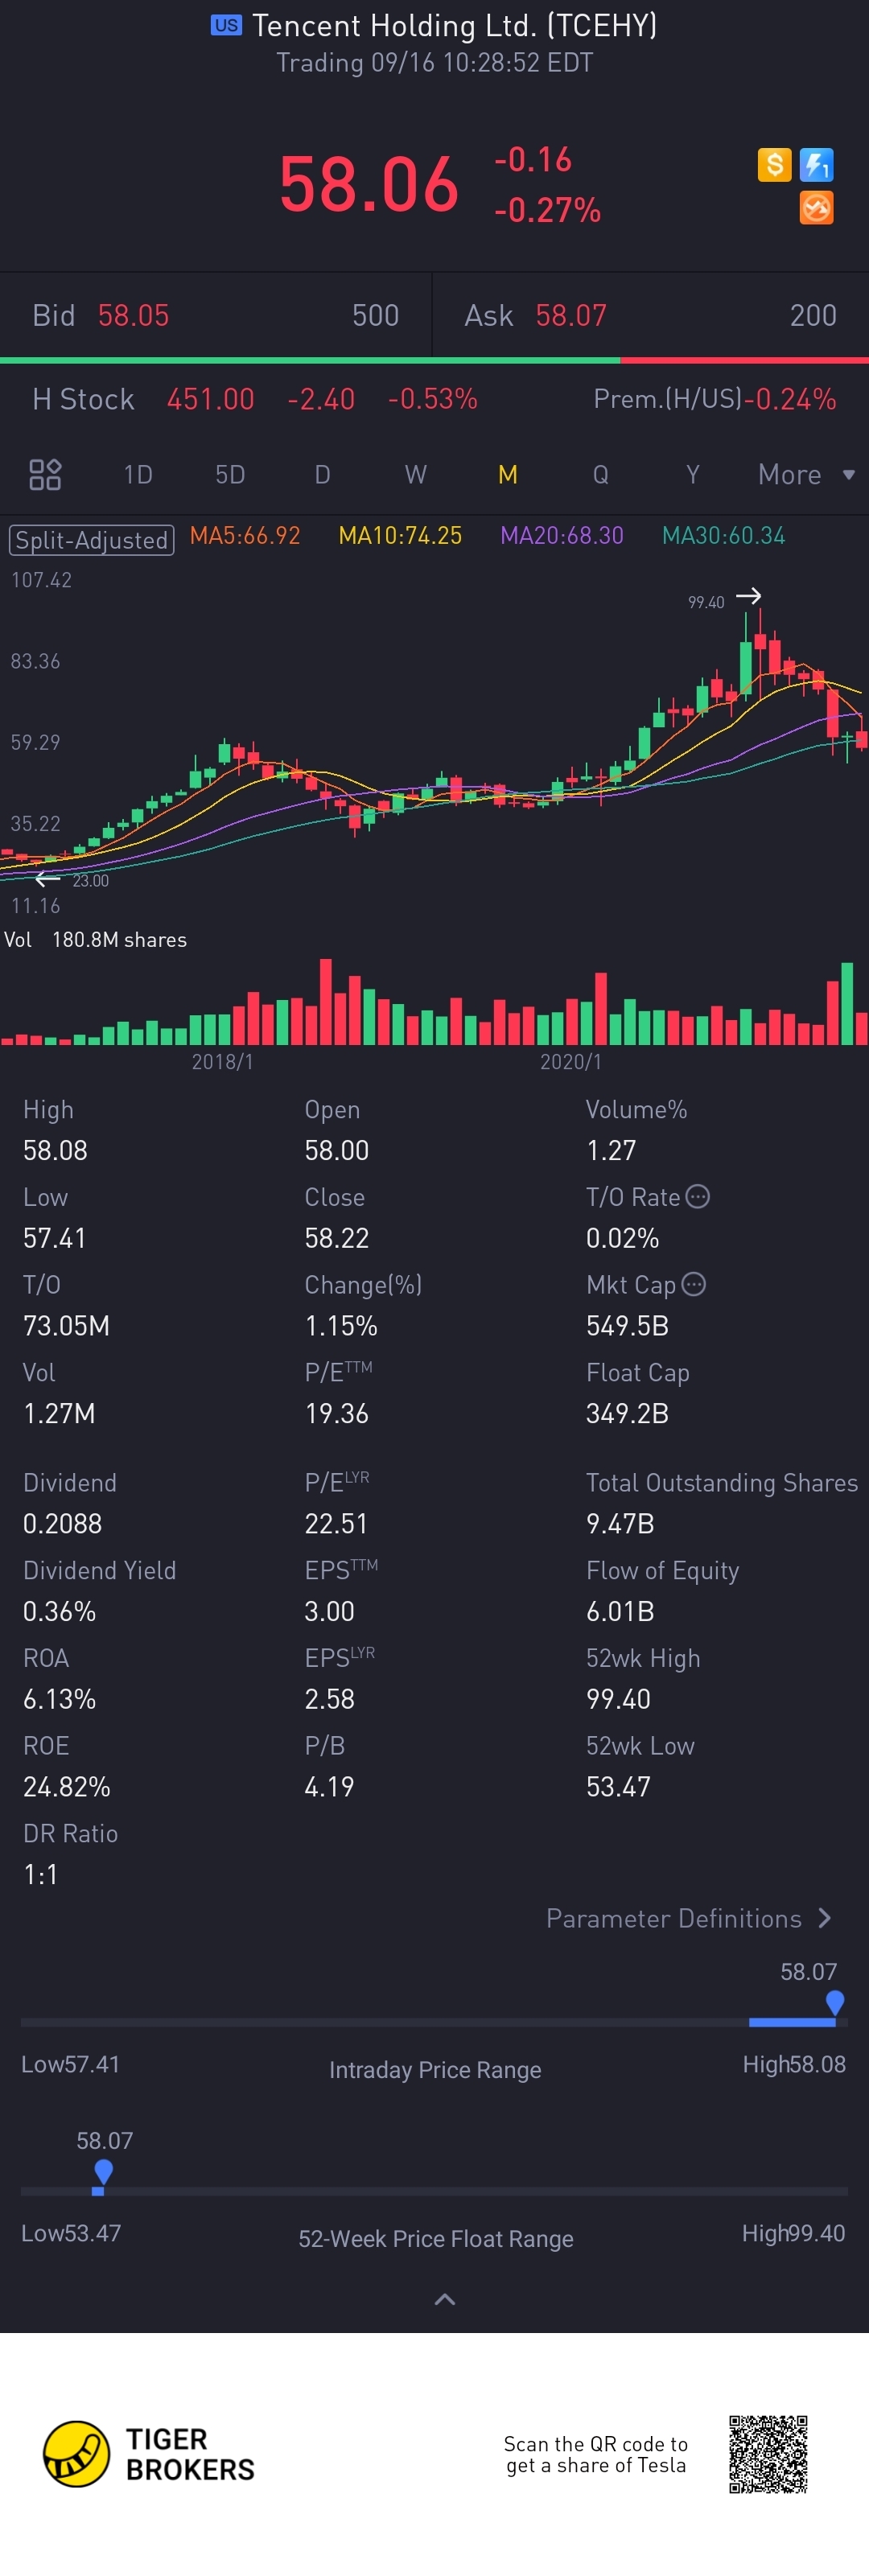
Task: Tap the yellow dollar sign badge icon
Action: pyautogui.click(x=774, y=164)
